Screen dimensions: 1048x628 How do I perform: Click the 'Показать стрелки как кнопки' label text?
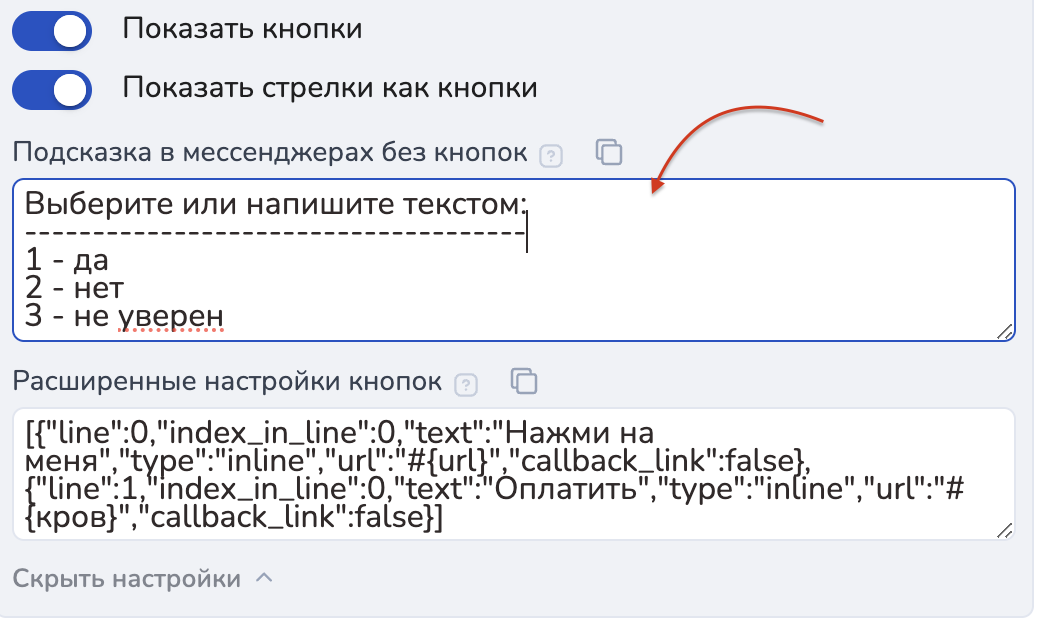[330, 88]
